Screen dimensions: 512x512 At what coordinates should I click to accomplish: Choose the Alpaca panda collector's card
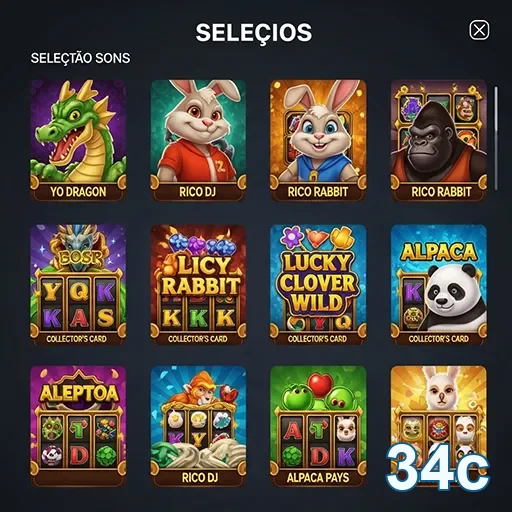(439, 285)
